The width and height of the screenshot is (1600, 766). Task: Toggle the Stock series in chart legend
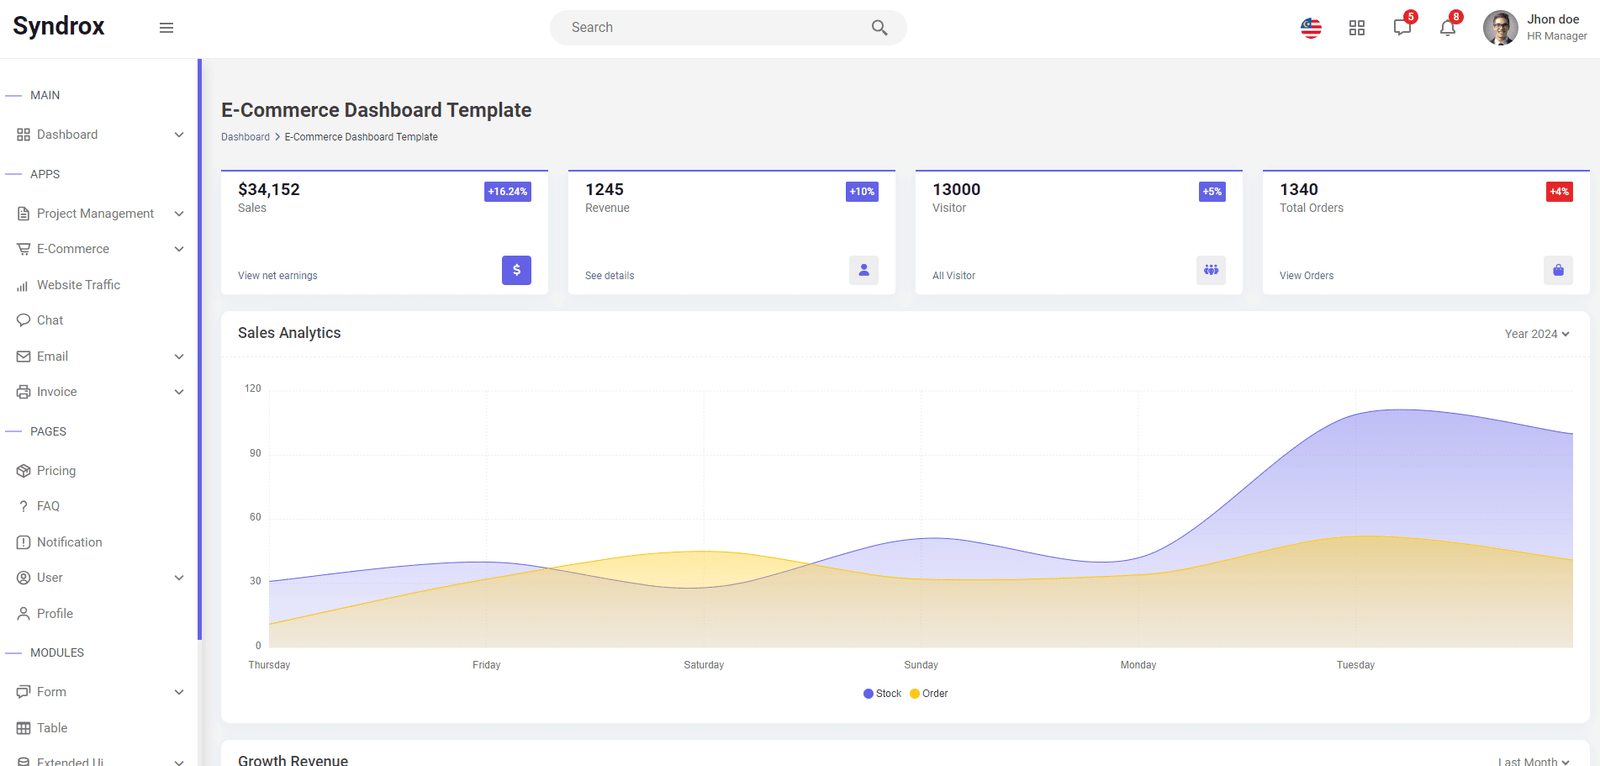point(882,693)
